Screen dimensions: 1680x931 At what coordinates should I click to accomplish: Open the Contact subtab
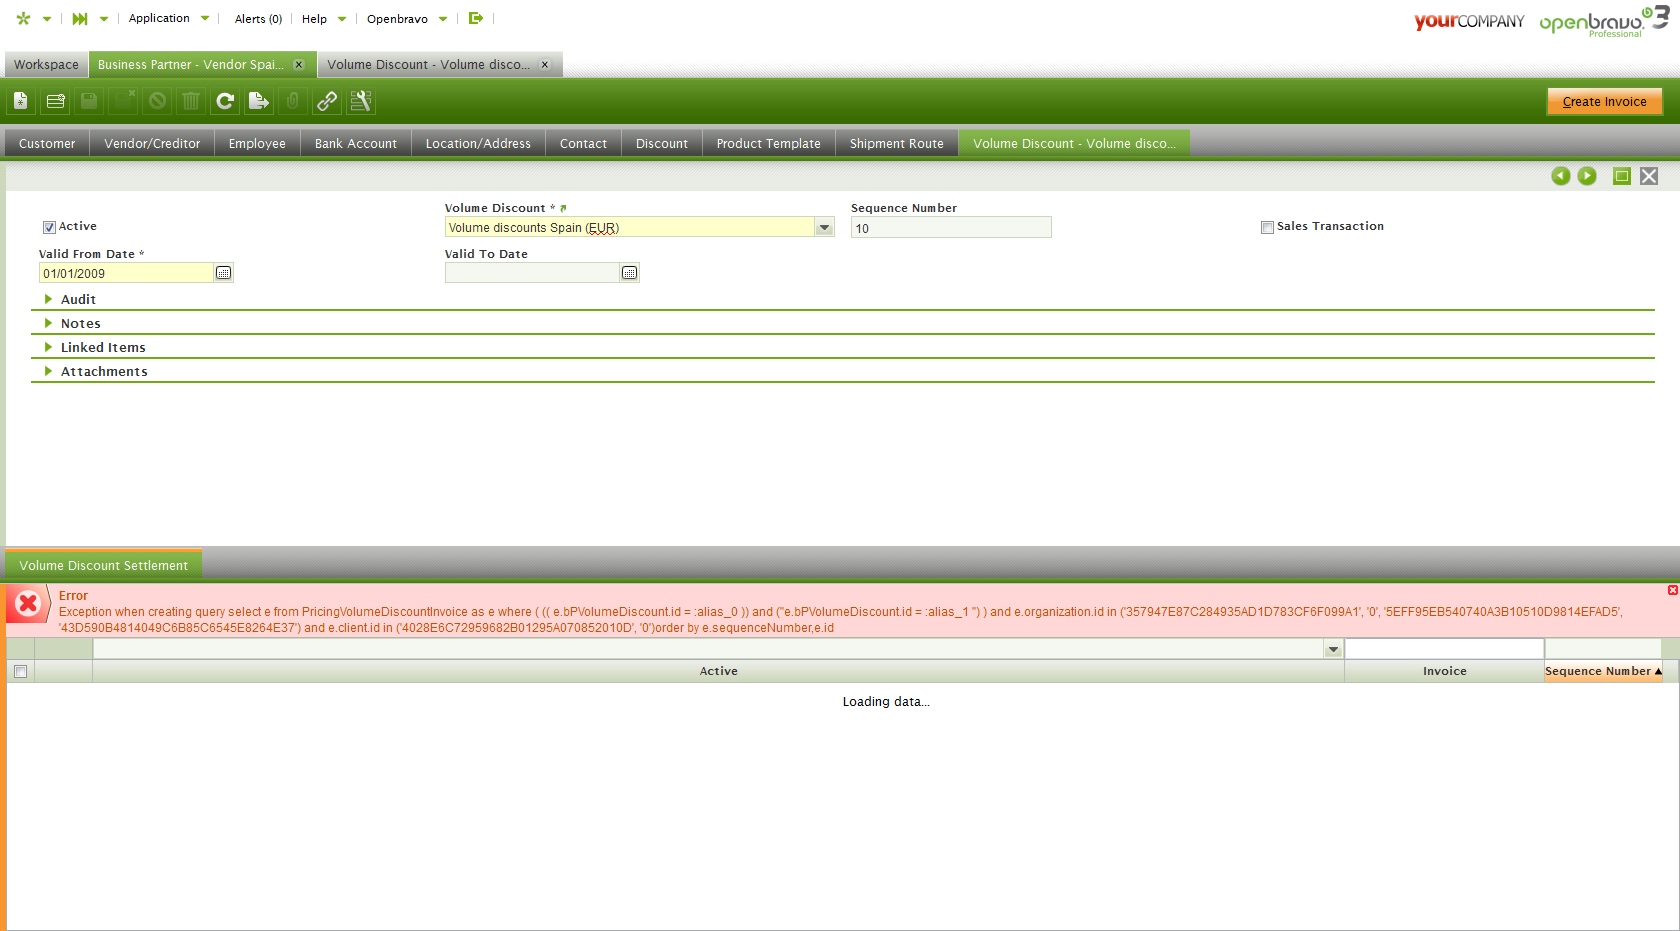click(x=583, y=144)
